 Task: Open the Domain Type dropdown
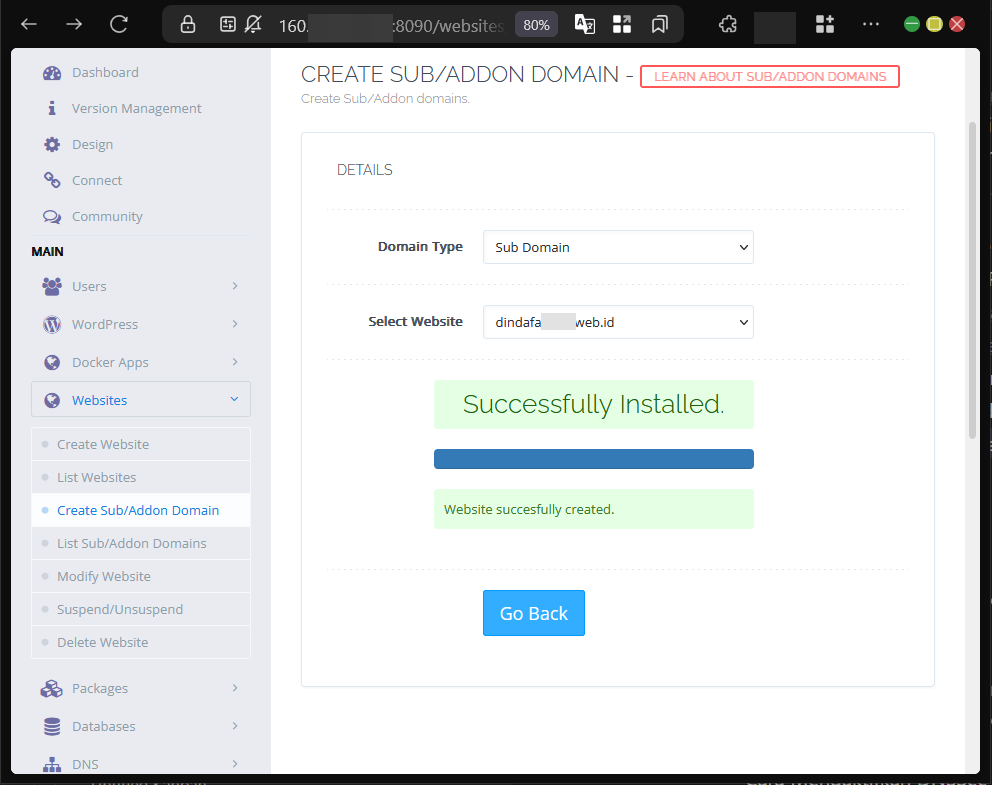pyautogui.click(x=618, y=247)
